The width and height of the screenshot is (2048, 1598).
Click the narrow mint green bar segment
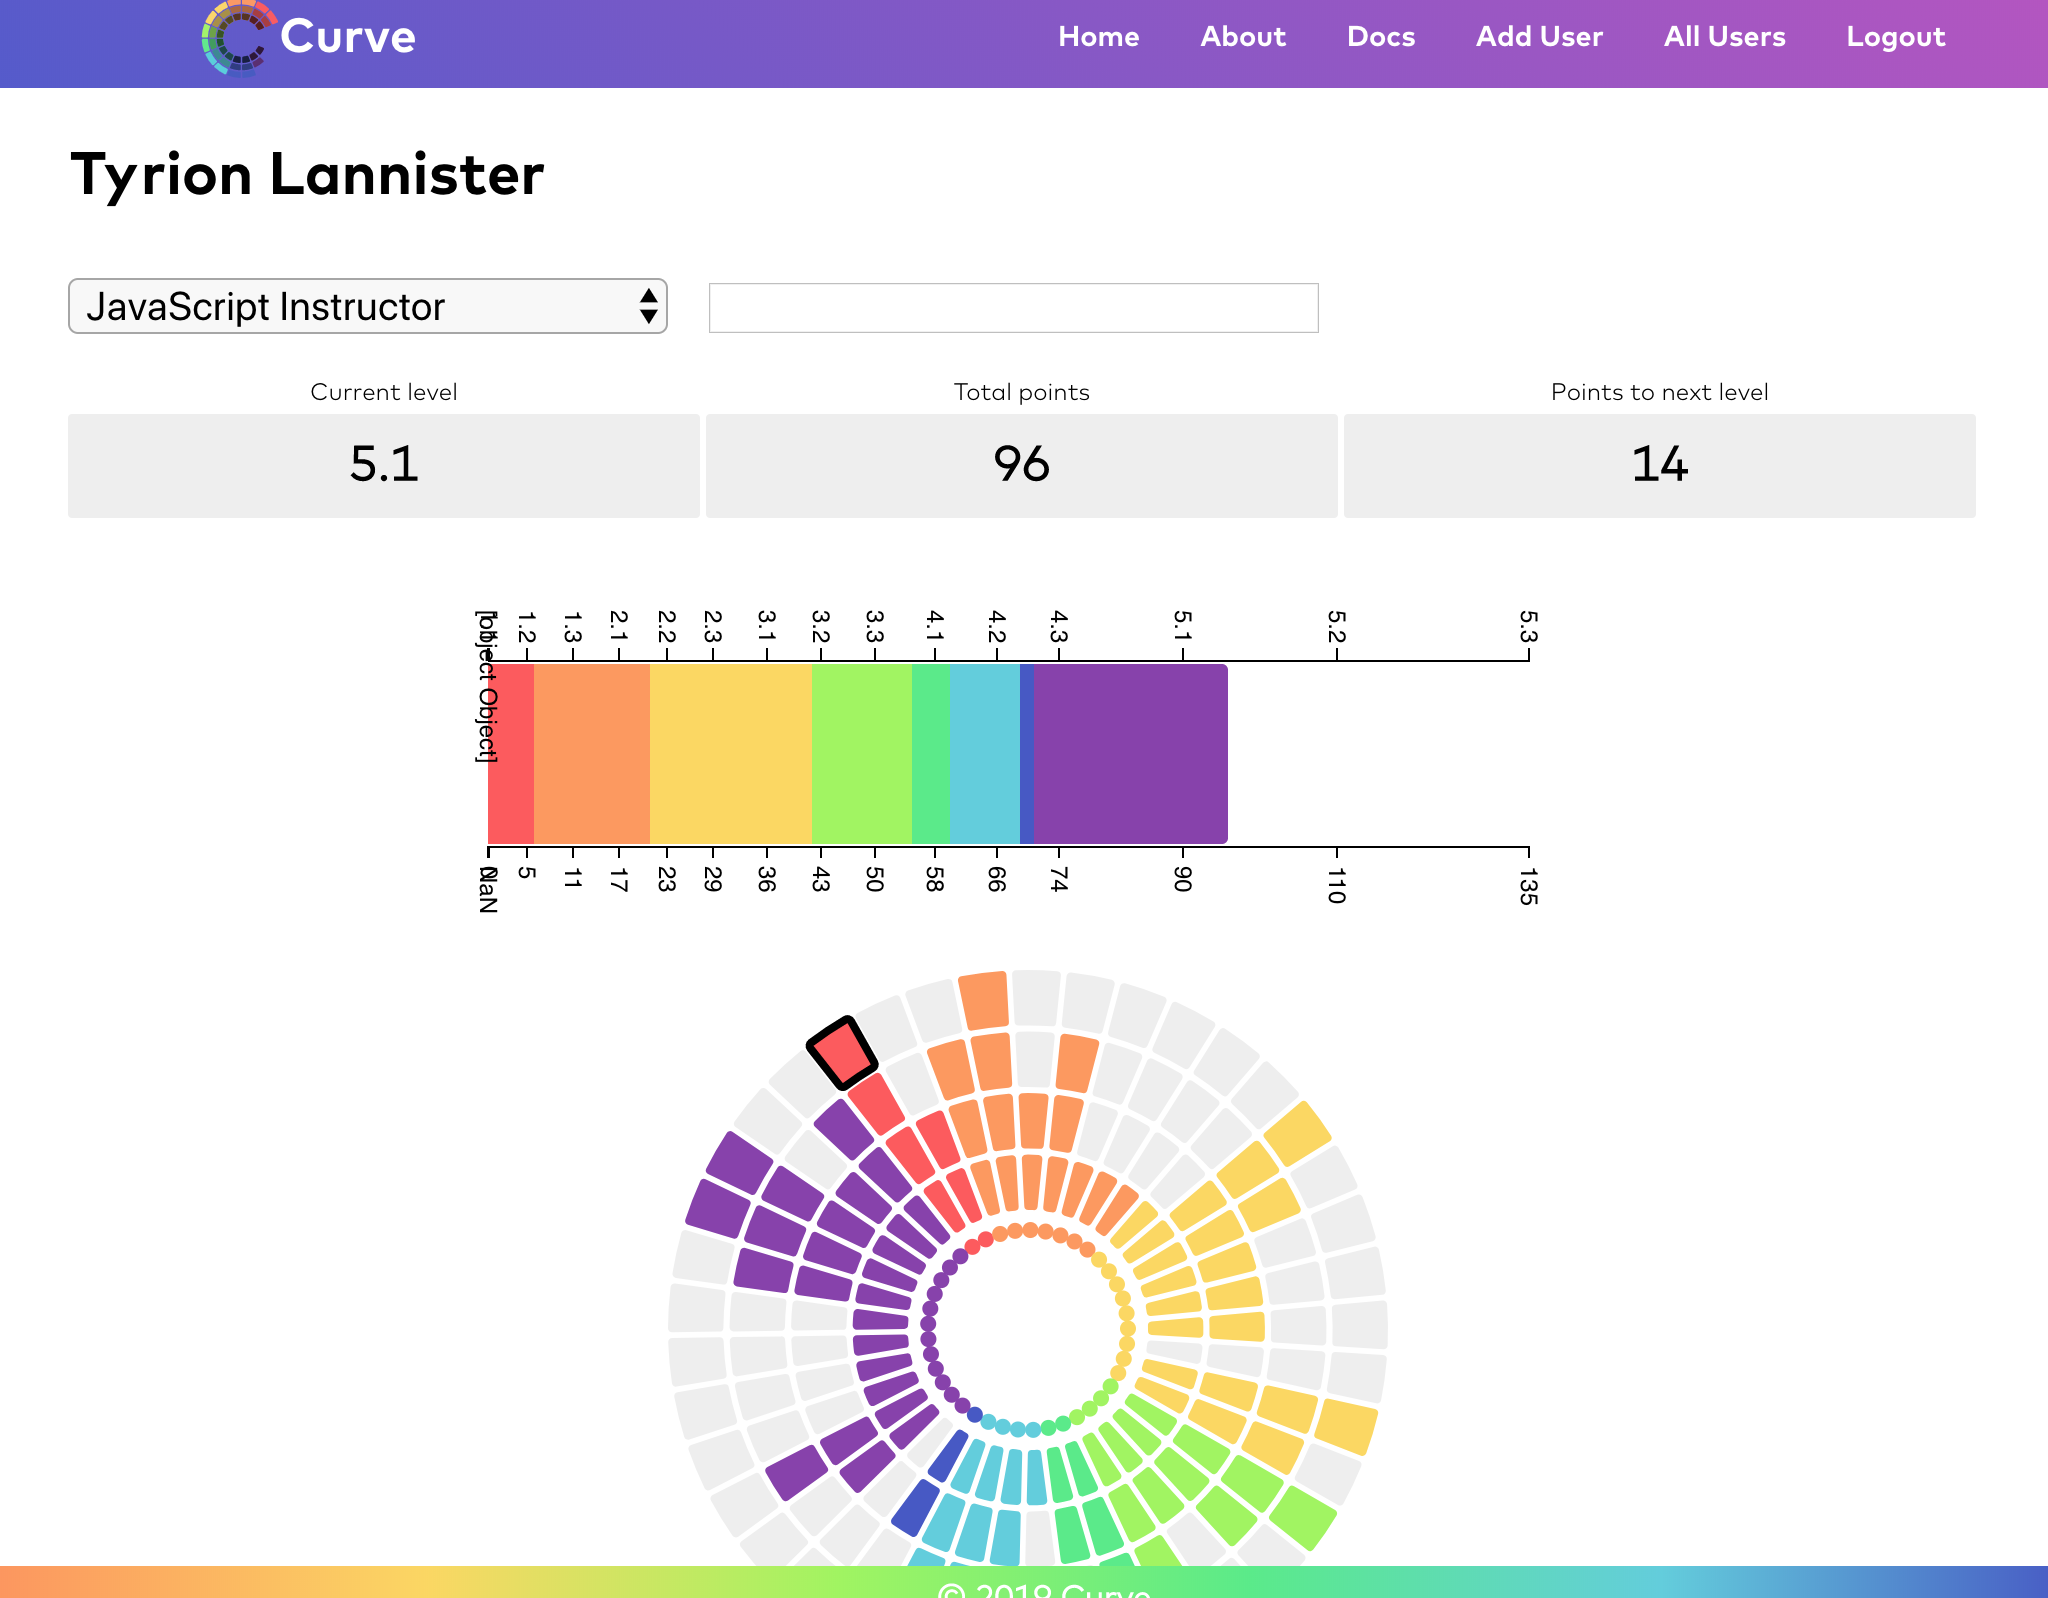(x=931, y=754)
